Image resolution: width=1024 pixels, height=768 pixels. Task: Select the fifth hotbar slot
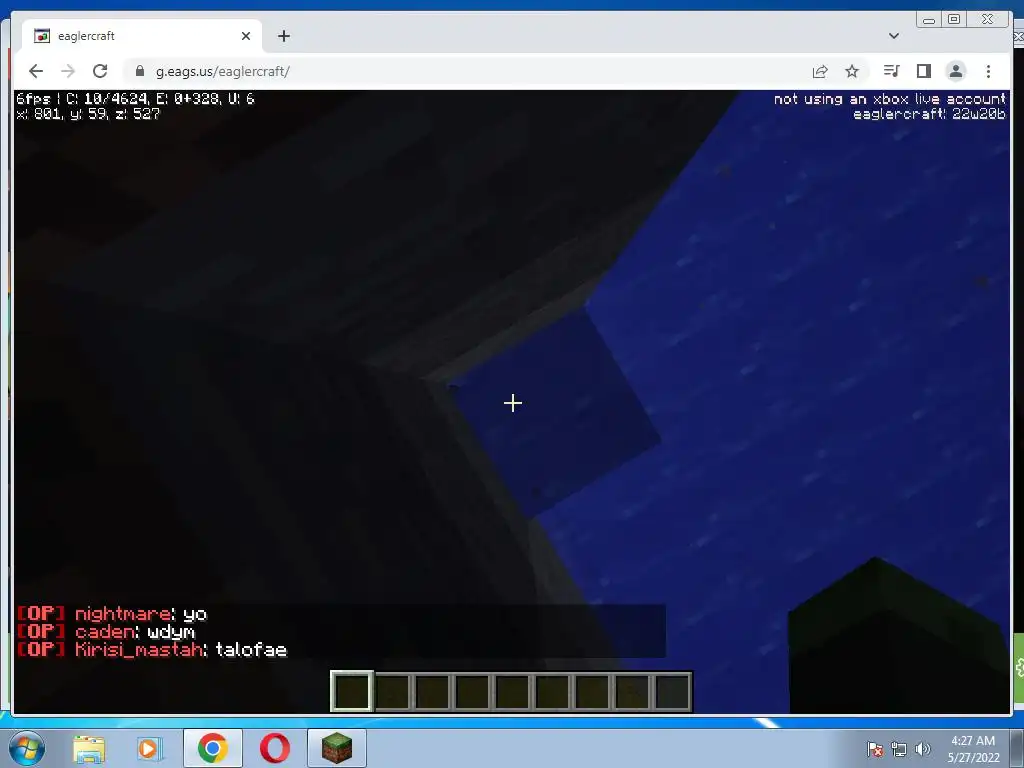tap(512, 692)
